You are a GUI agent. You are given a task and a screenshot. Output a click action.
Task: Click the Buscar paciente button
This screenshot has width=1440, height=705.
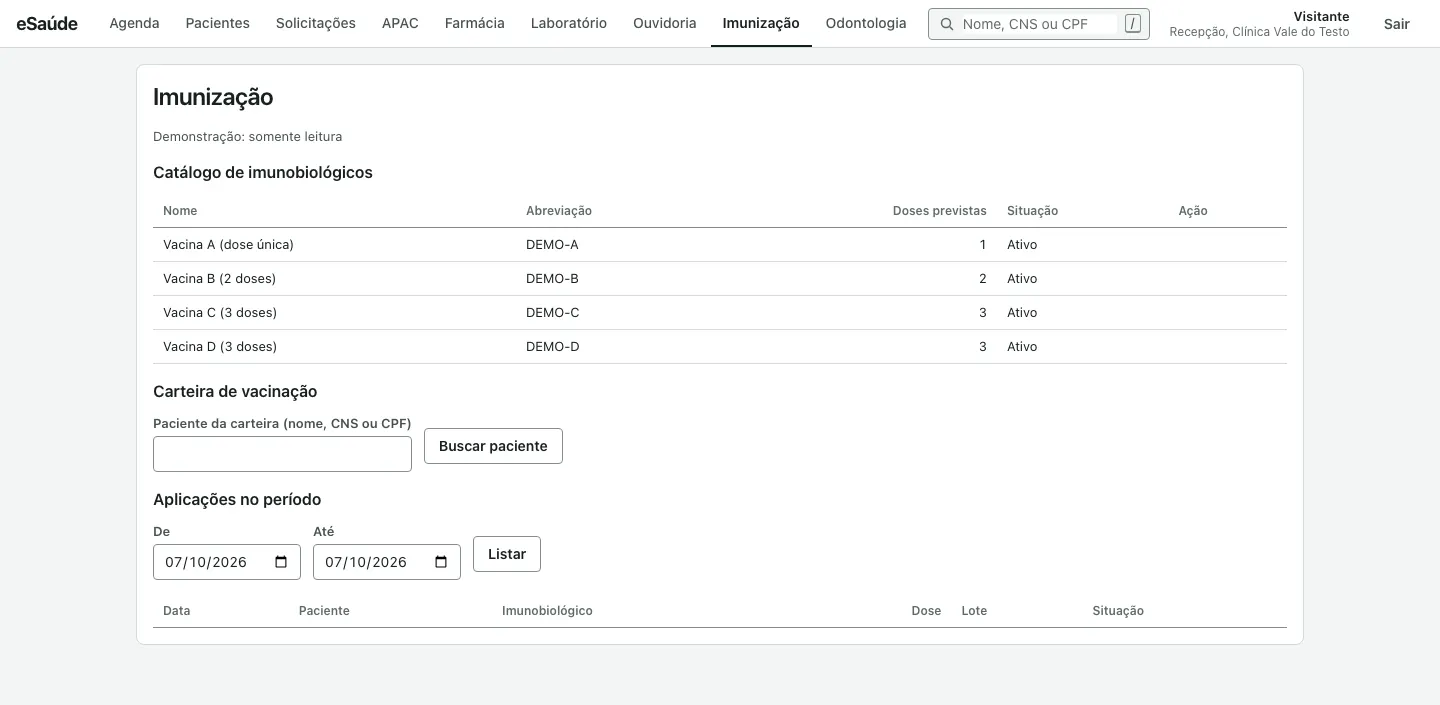click(x=493, y=446)
